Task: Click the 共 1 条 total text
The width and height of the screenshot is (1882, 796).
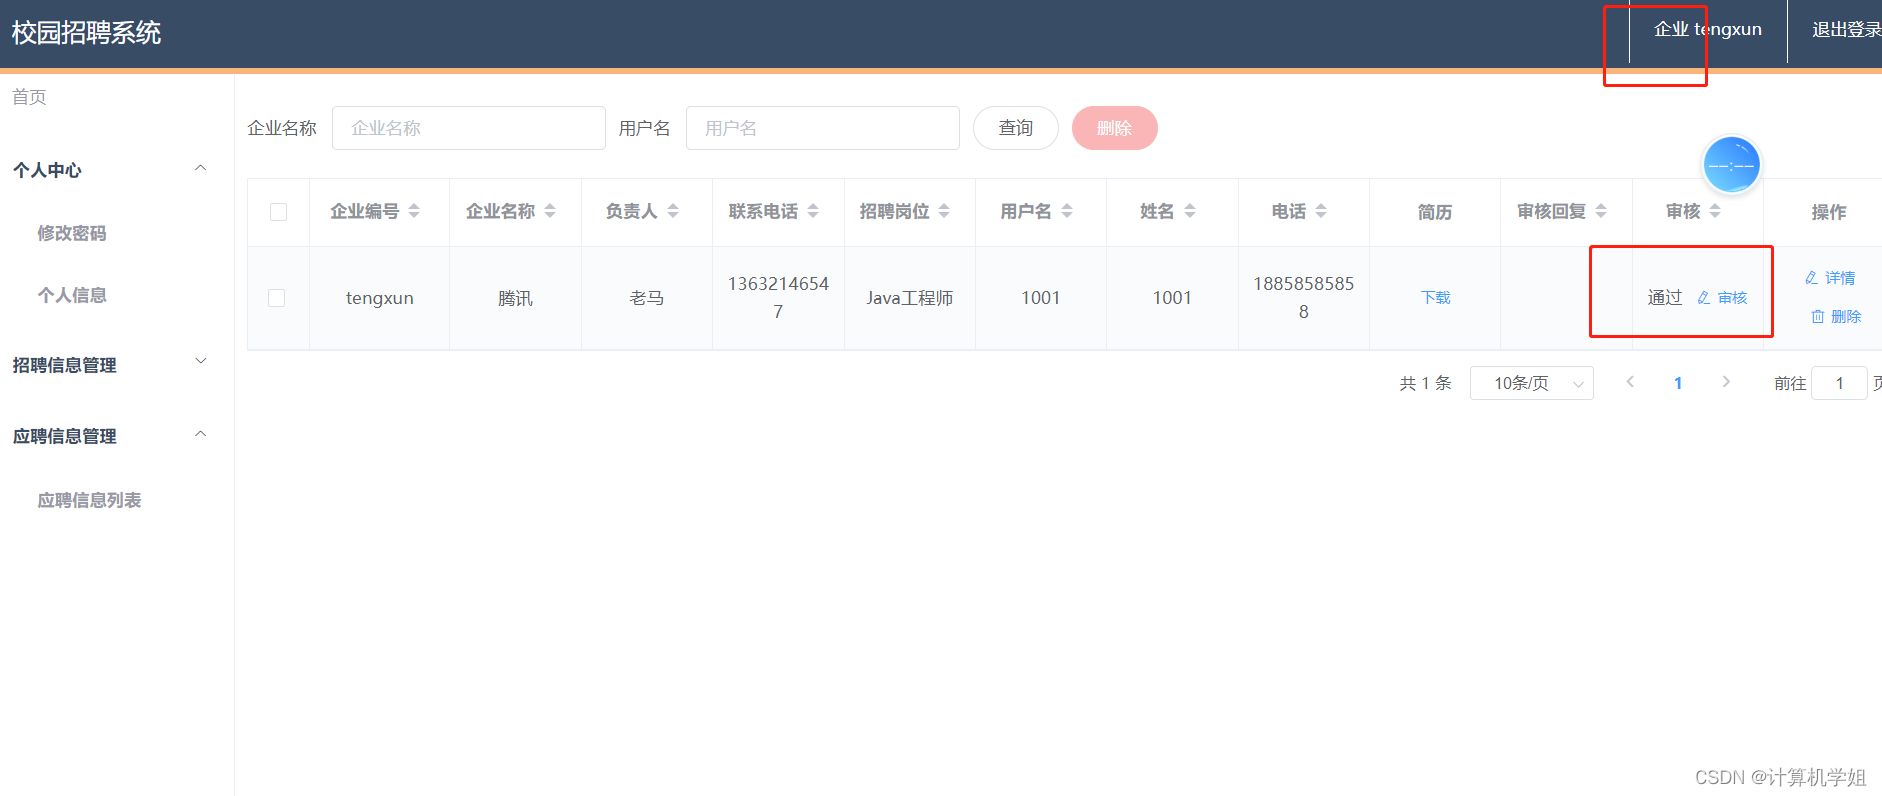Action: [x=1425, y=383]
